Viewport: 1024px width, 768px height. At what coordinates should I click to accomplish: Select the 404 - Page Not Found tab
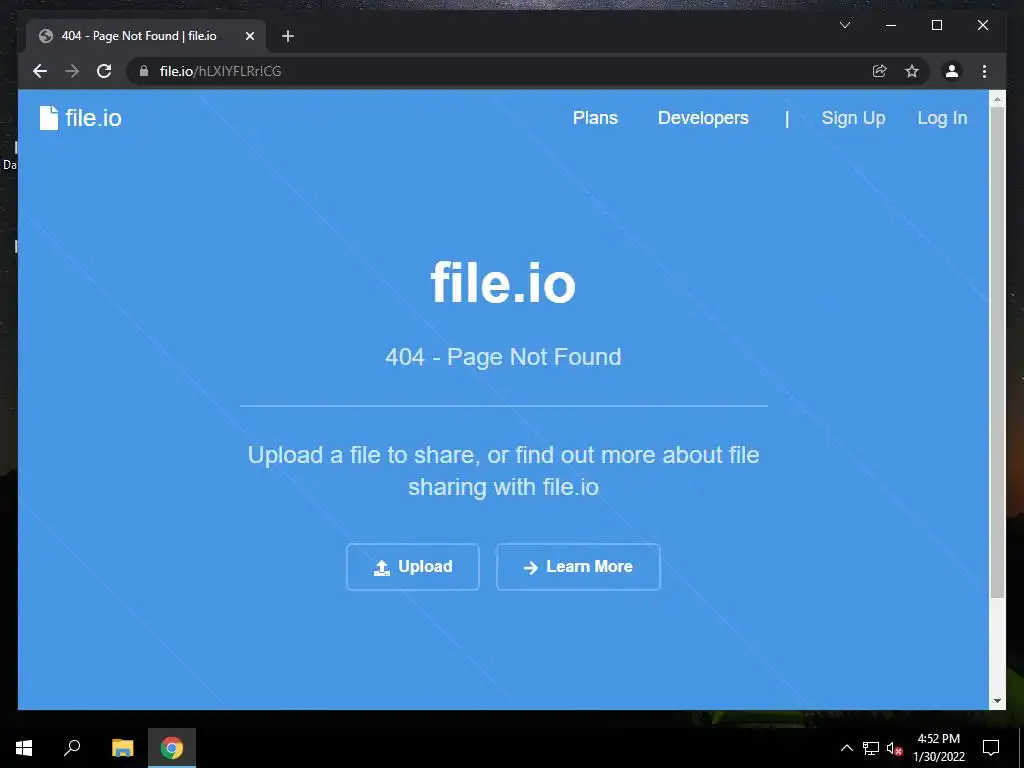point(146,36)
